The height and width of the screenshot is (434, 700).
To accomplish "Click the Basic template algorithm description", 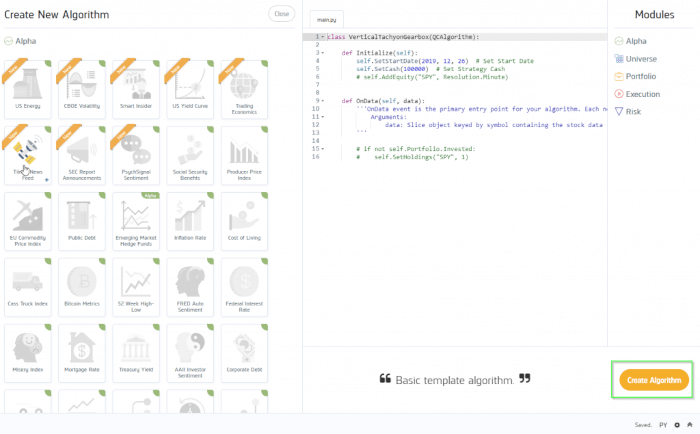I will pos(454,380).
